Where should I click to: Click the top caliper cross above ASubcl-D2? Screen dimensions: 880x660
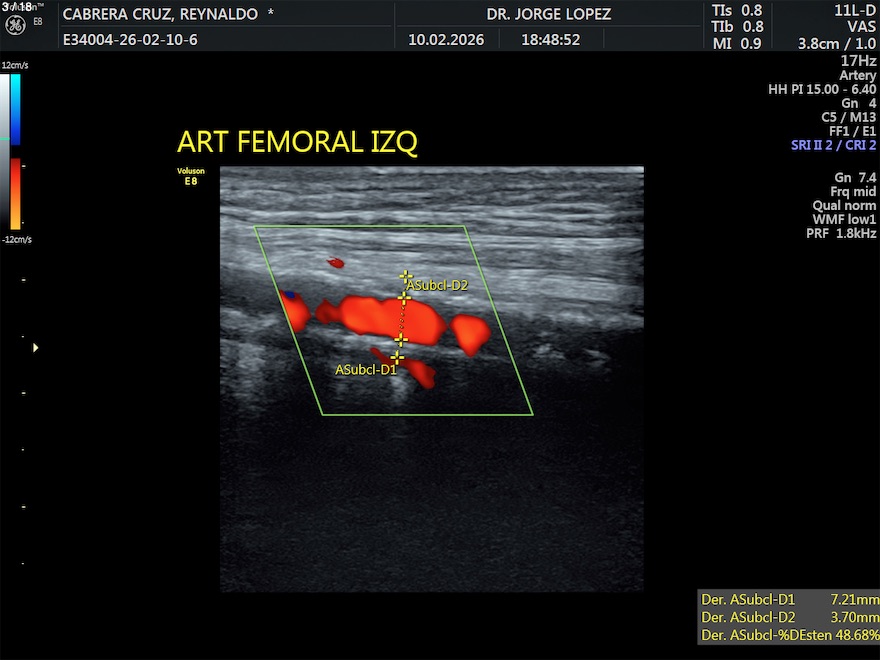(x=405, y=276)
